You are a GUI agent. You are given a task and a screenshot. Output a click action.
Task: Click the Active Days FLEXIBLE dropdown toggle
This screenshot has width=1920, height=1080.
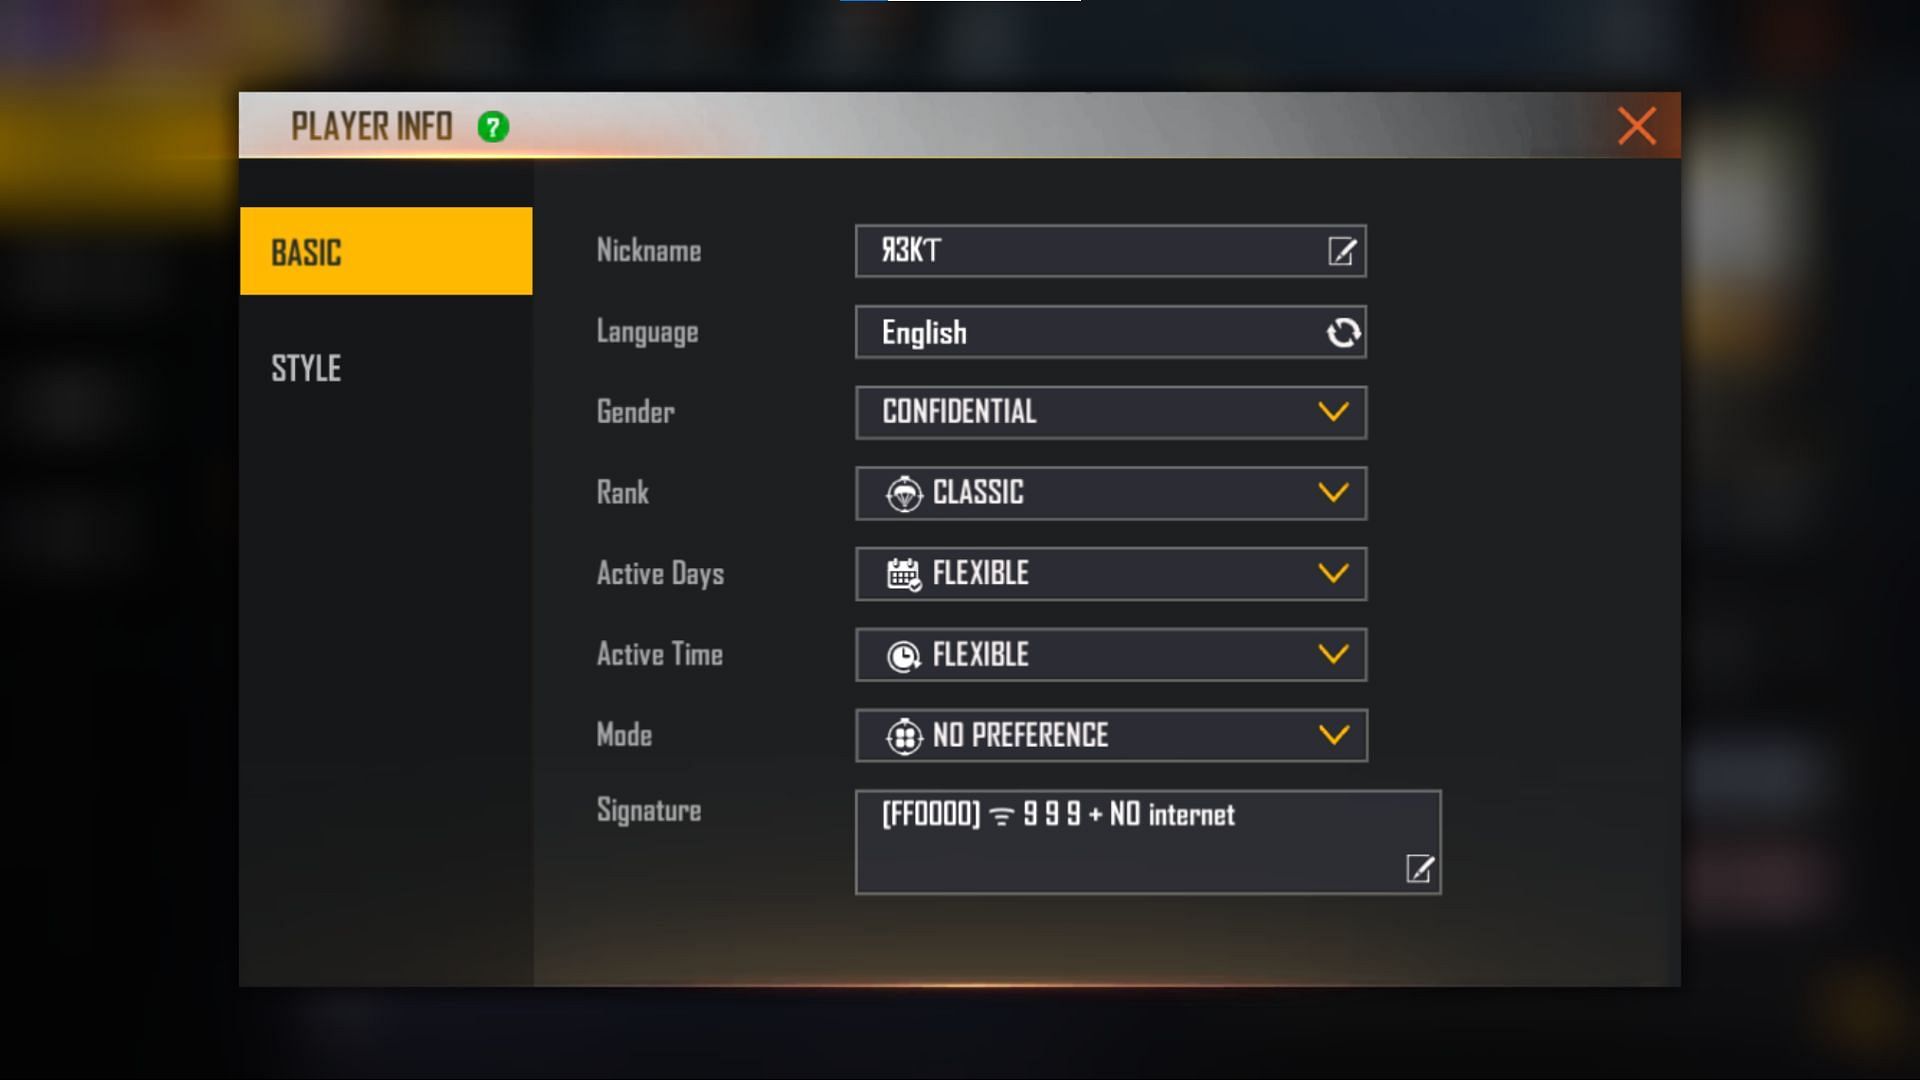coord(1335,574)
